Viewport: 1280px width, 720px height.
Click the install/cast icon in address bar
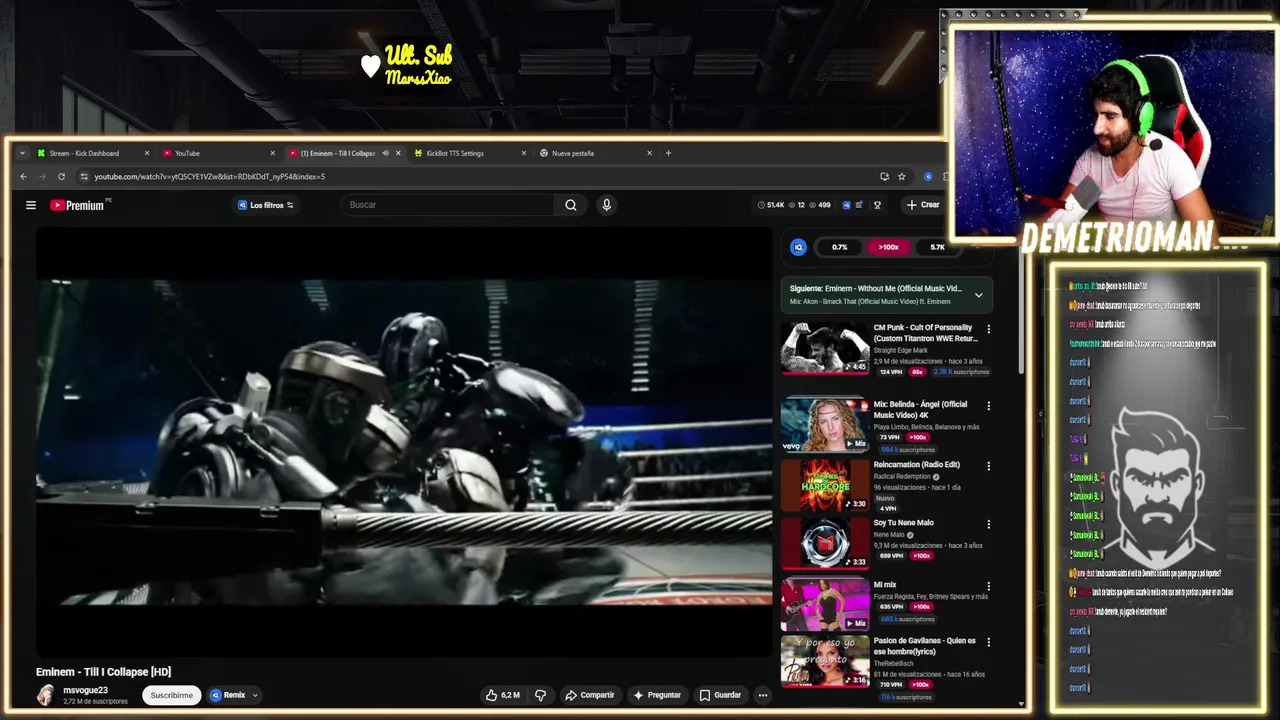click(884, 177)
